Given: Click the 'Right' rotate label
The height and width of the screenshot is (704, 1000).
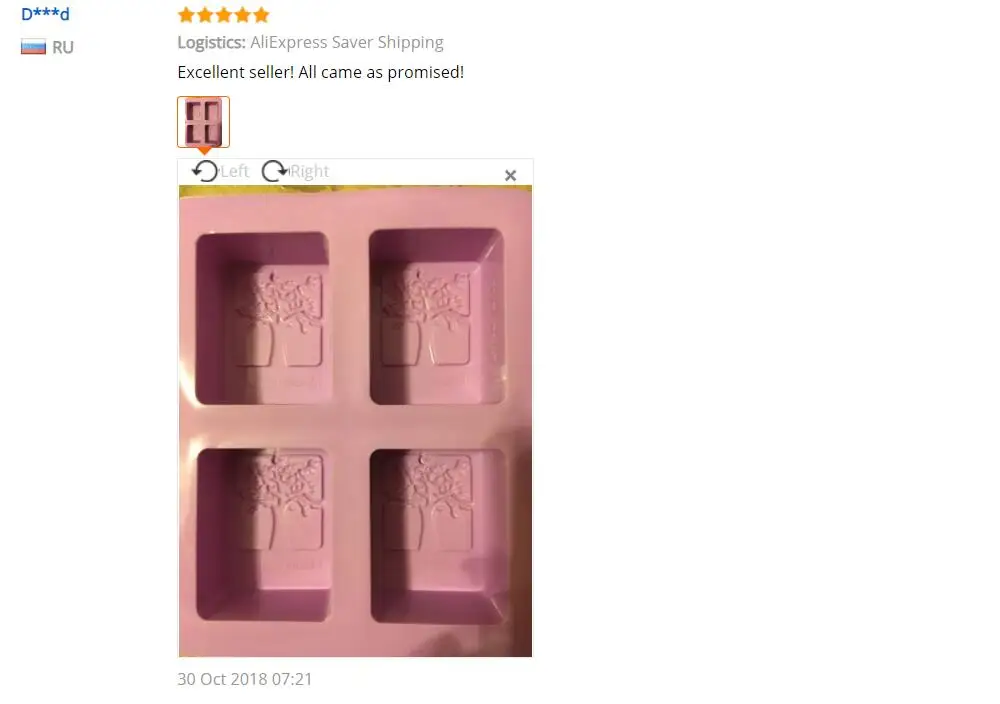Looking at the screenshot, I should pyautogui.click(x=309, y=171).
